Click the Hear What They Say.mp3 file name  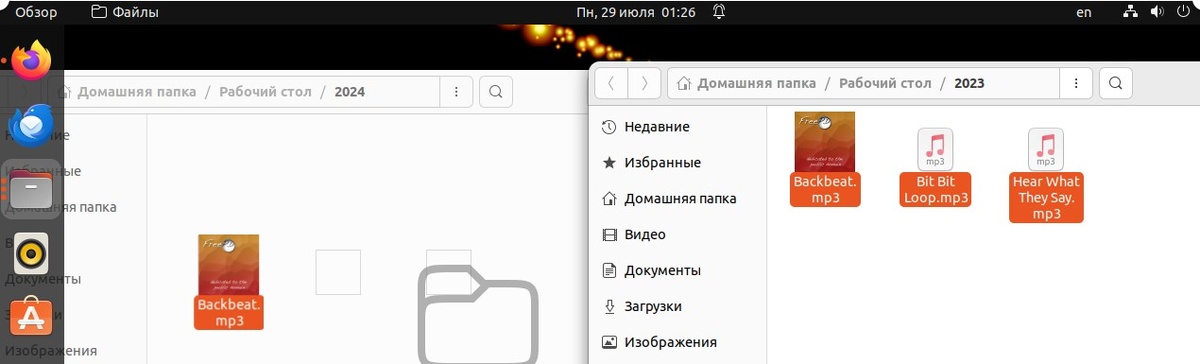(x=1046, y=198)
